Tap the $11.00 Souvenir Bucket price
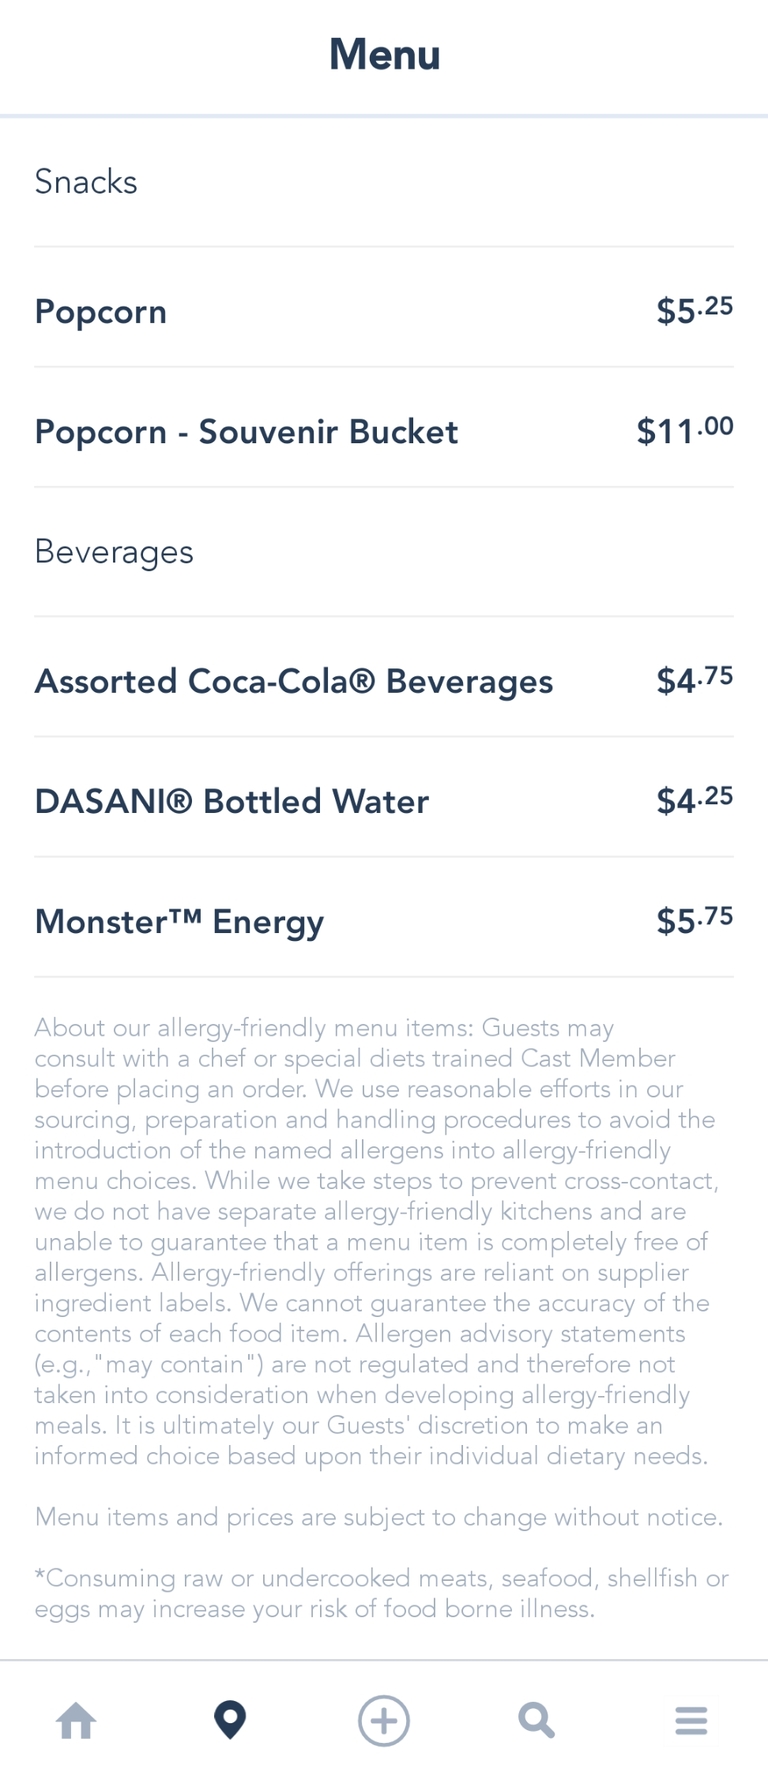The image size is (768, 1780). click(685, 430)
